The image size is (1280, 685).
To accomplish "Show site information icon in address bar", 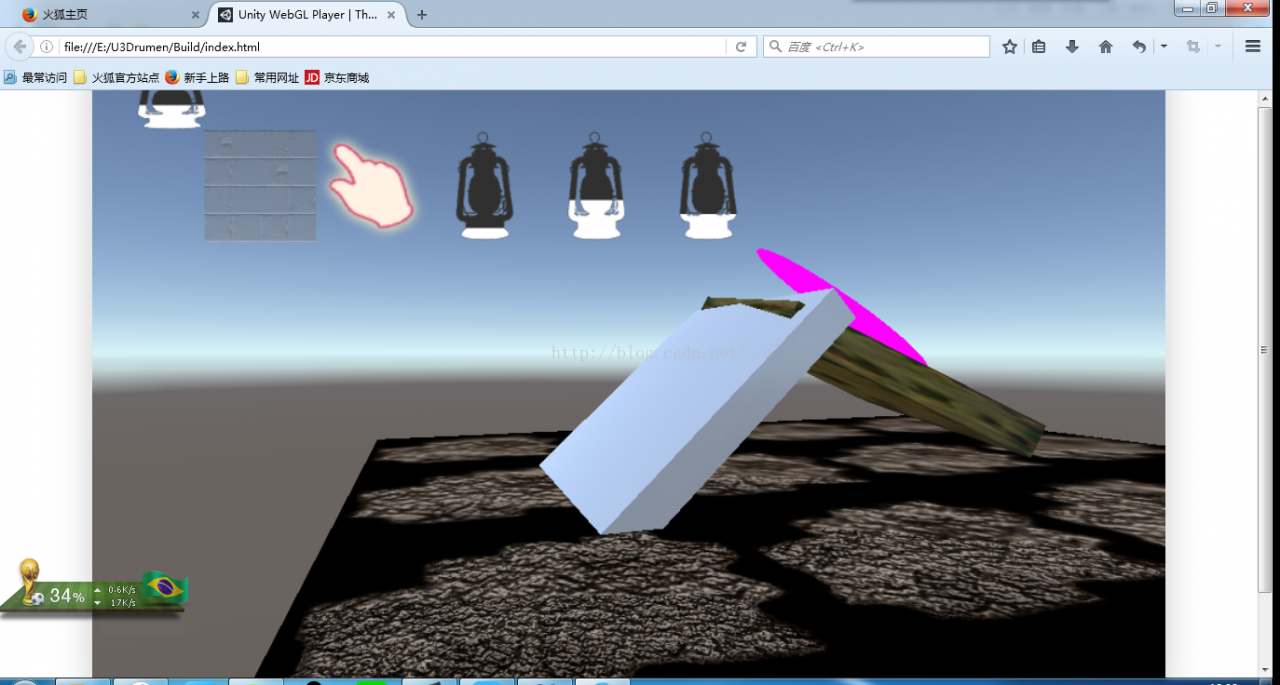I will pyautogui.click(x=46, y=47).
